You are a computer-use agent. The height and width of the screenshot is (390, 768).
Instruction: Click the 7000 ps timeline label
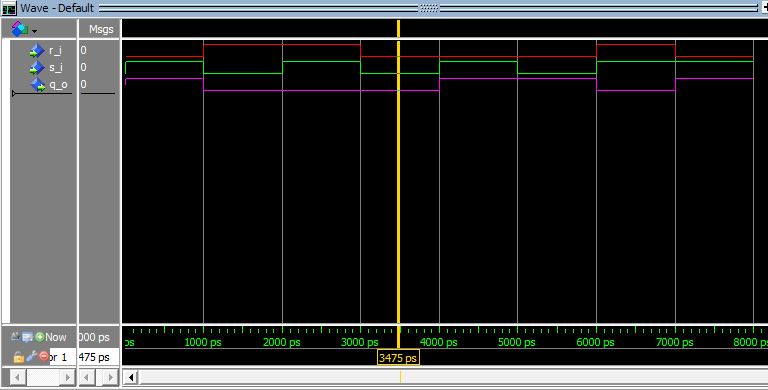click(674, 342)
